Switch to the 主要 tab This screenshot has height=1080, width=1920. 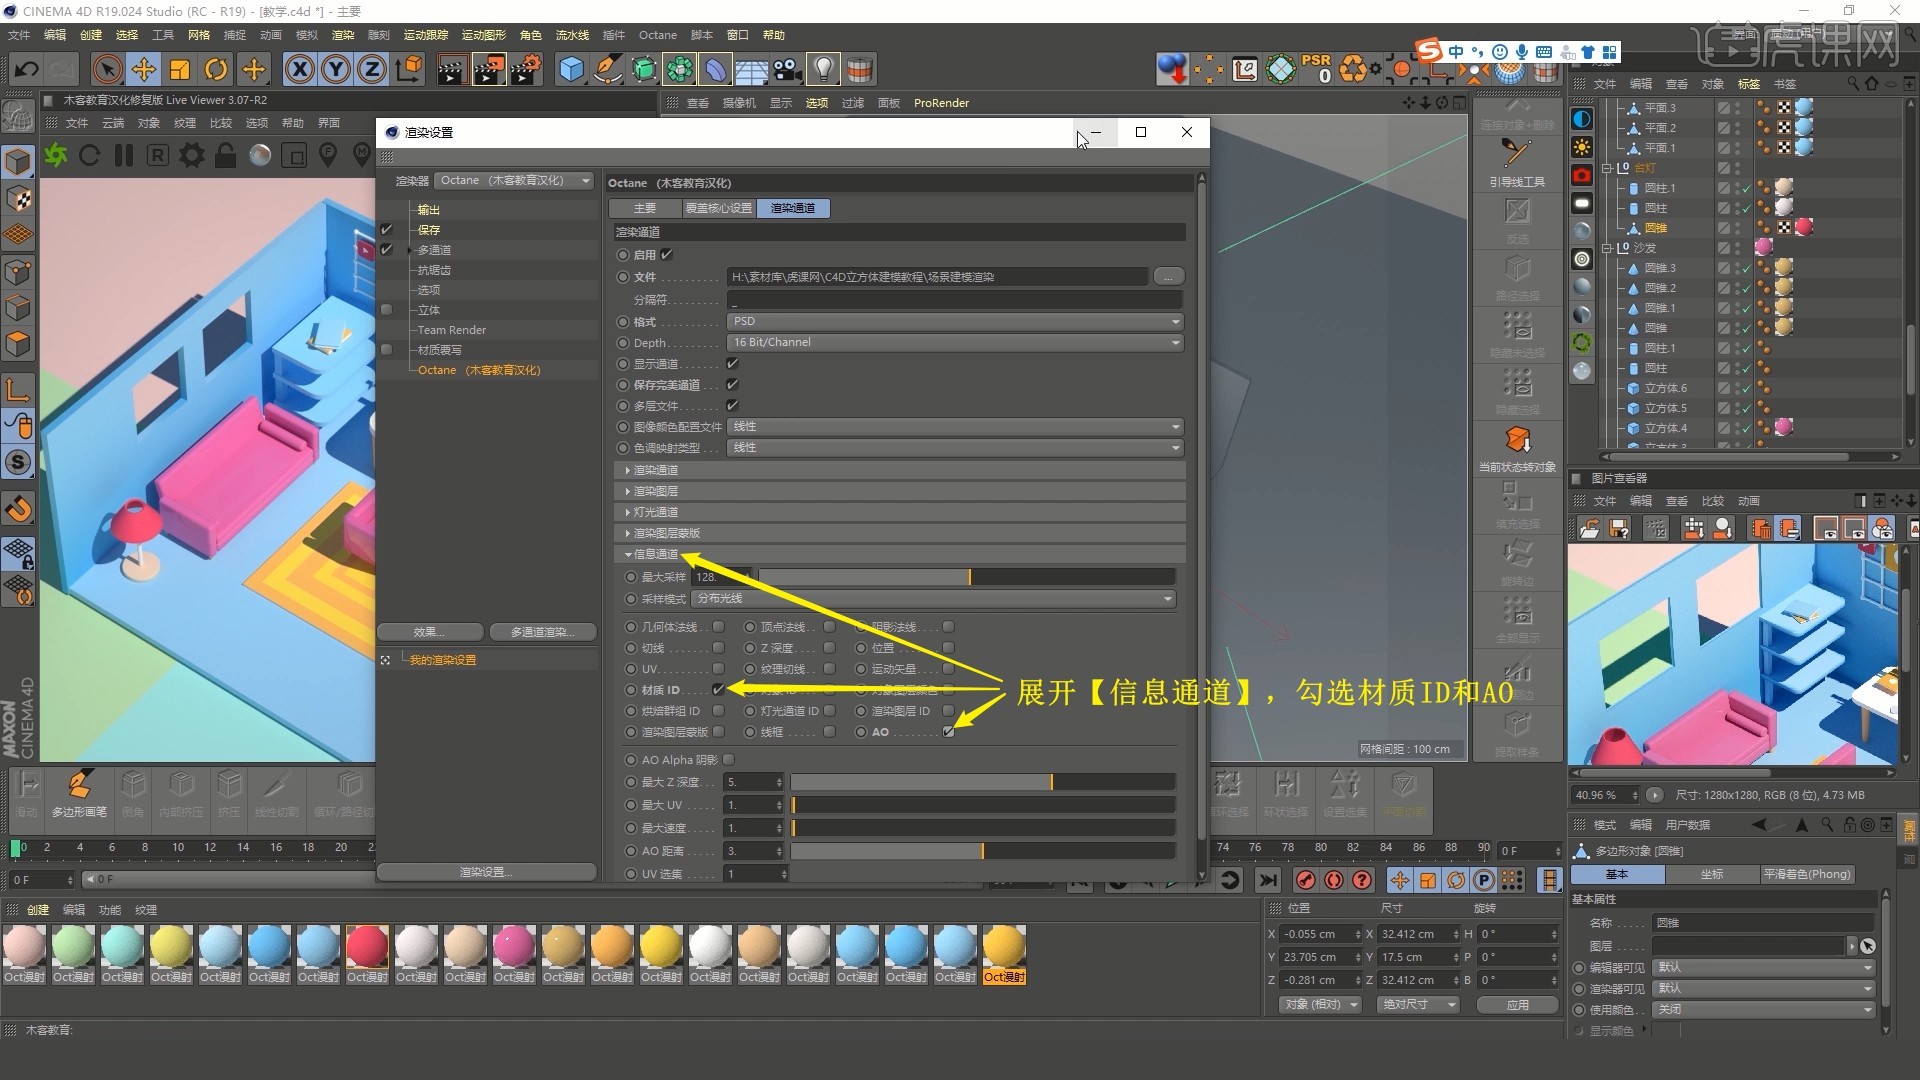(x=645, y=208)
